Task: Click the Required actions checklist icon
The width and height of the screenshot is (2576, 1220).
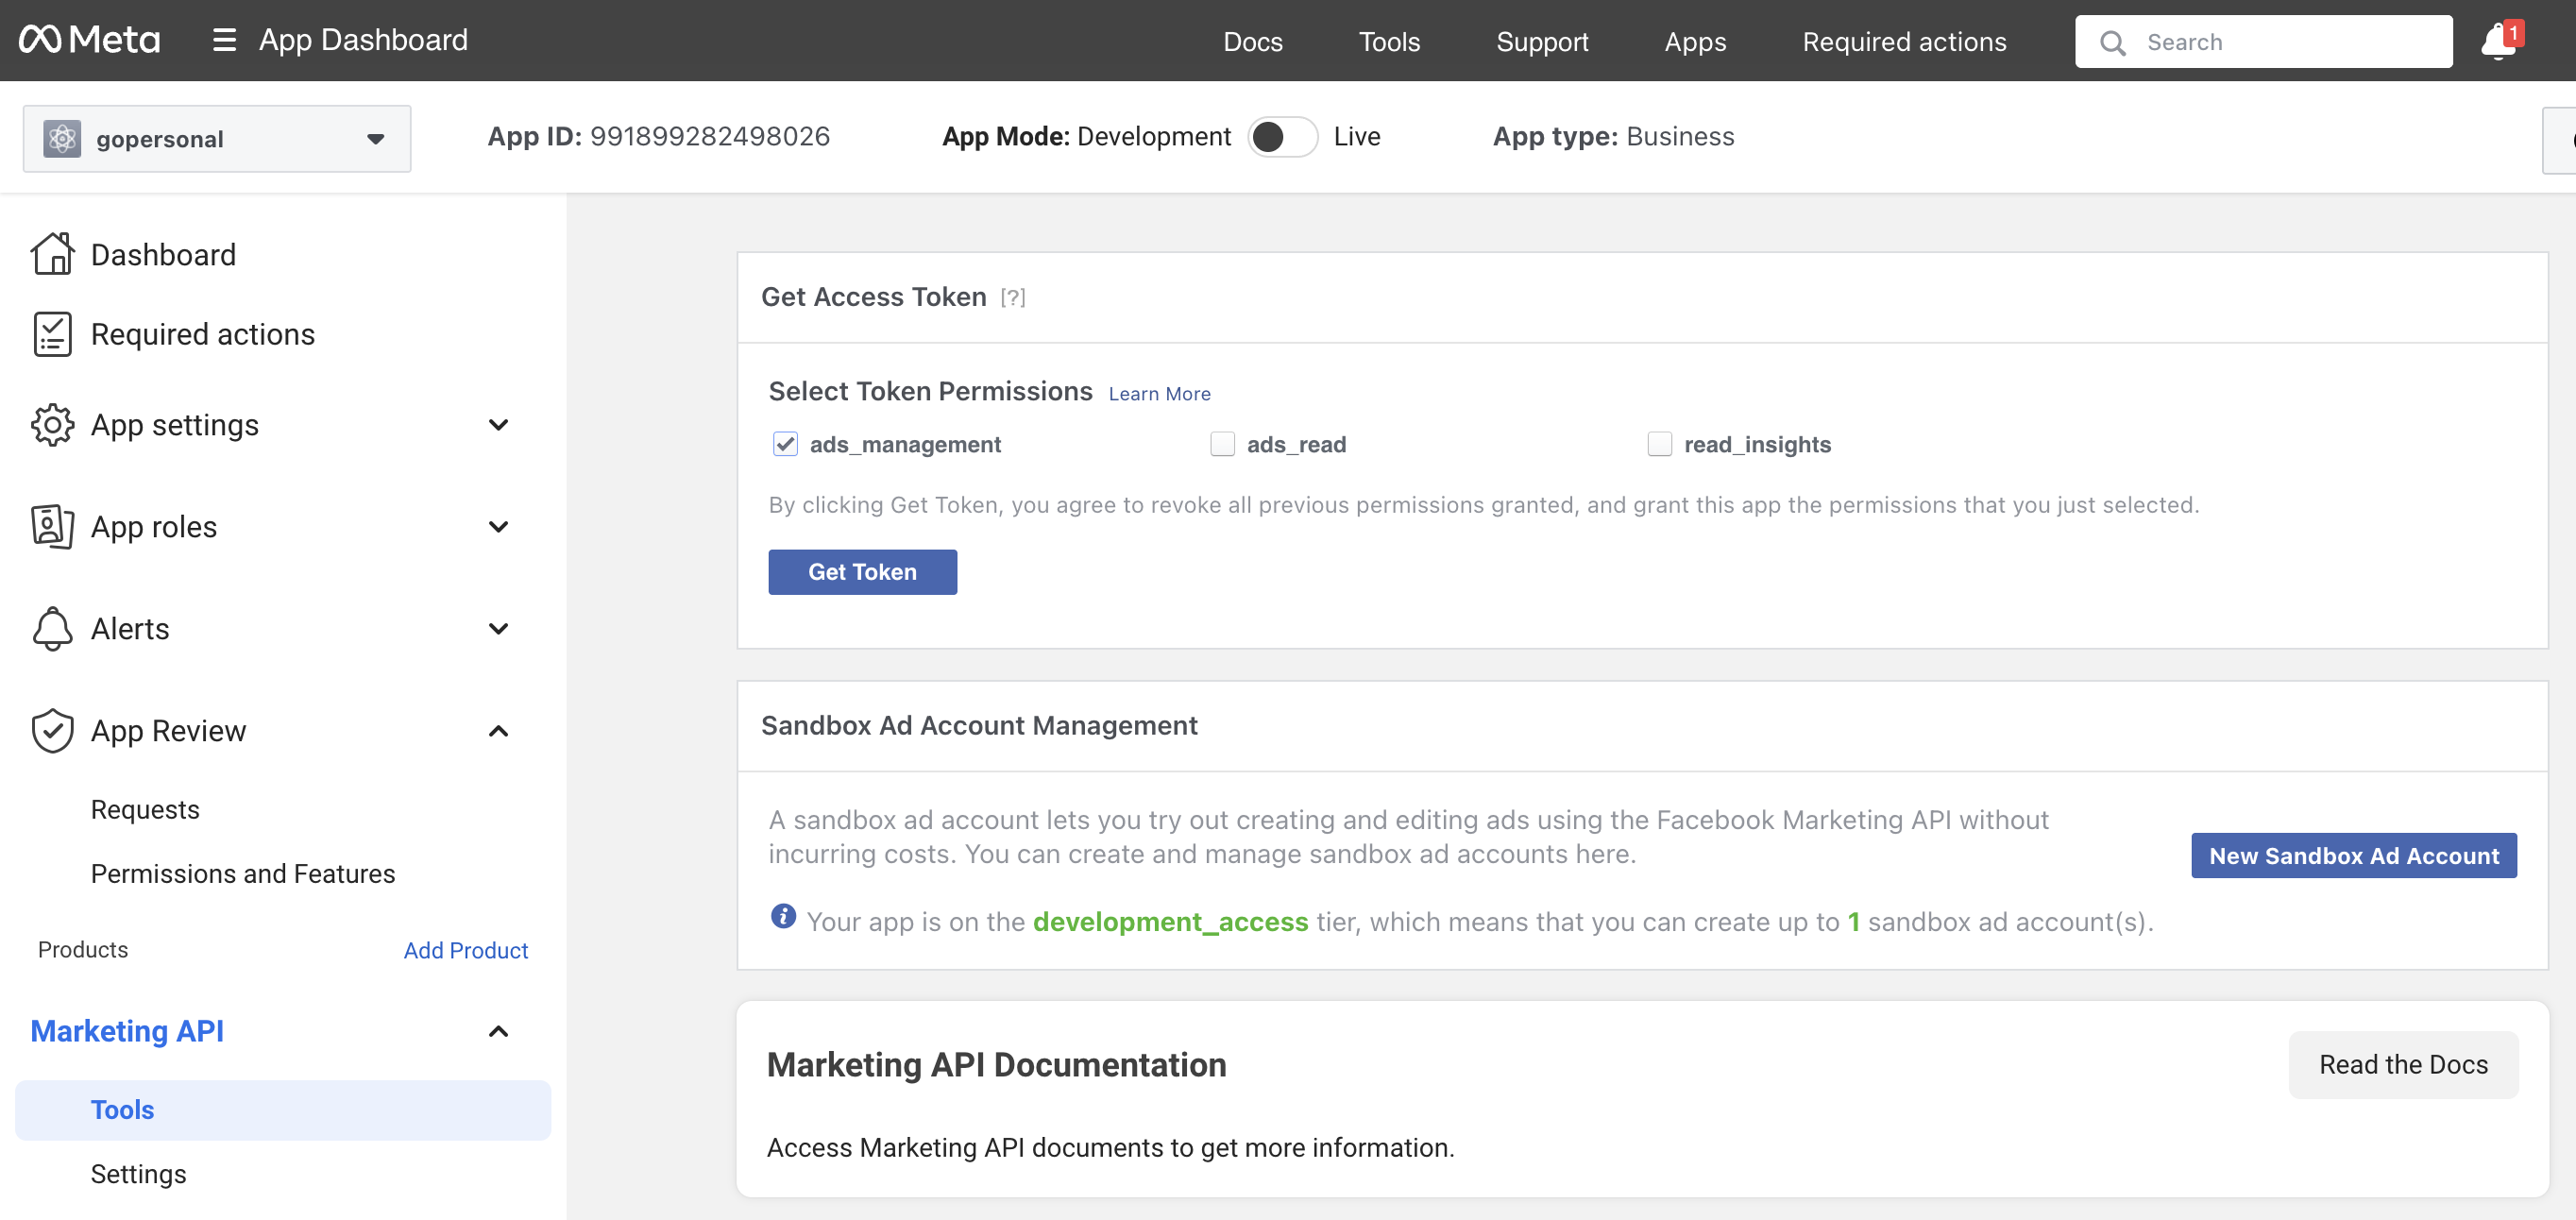Action: tap(52, 334)
